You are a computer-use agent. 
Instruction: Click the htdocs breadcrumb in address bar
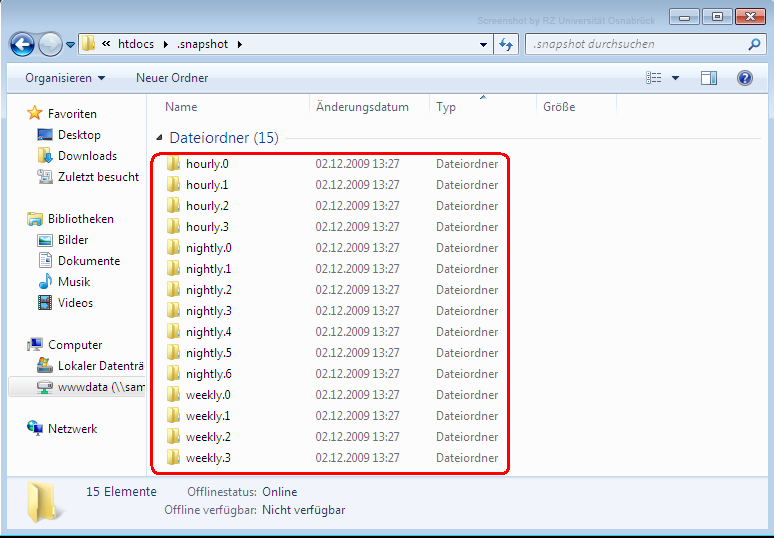(x=138, y=44)
